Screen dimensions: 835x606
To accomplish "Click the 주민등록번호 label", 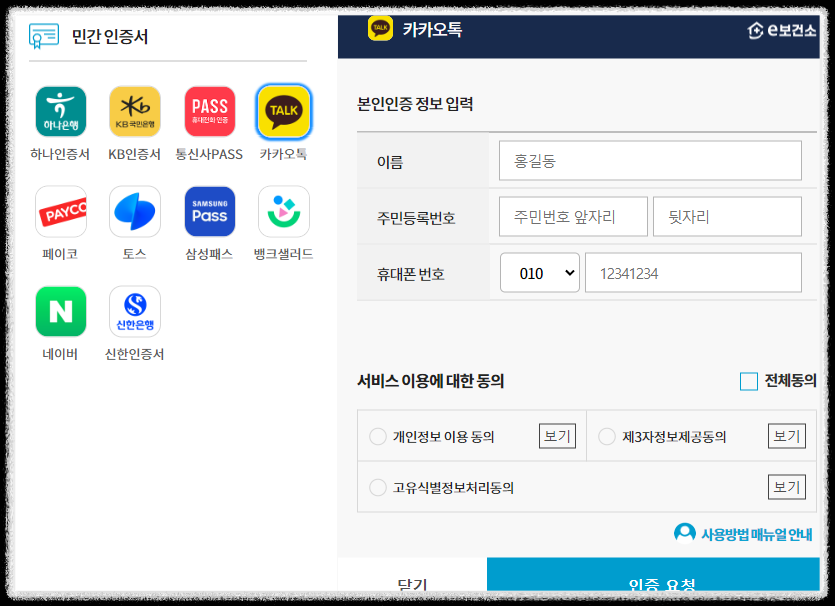I will pyautogui.click(x=416, y=218).
